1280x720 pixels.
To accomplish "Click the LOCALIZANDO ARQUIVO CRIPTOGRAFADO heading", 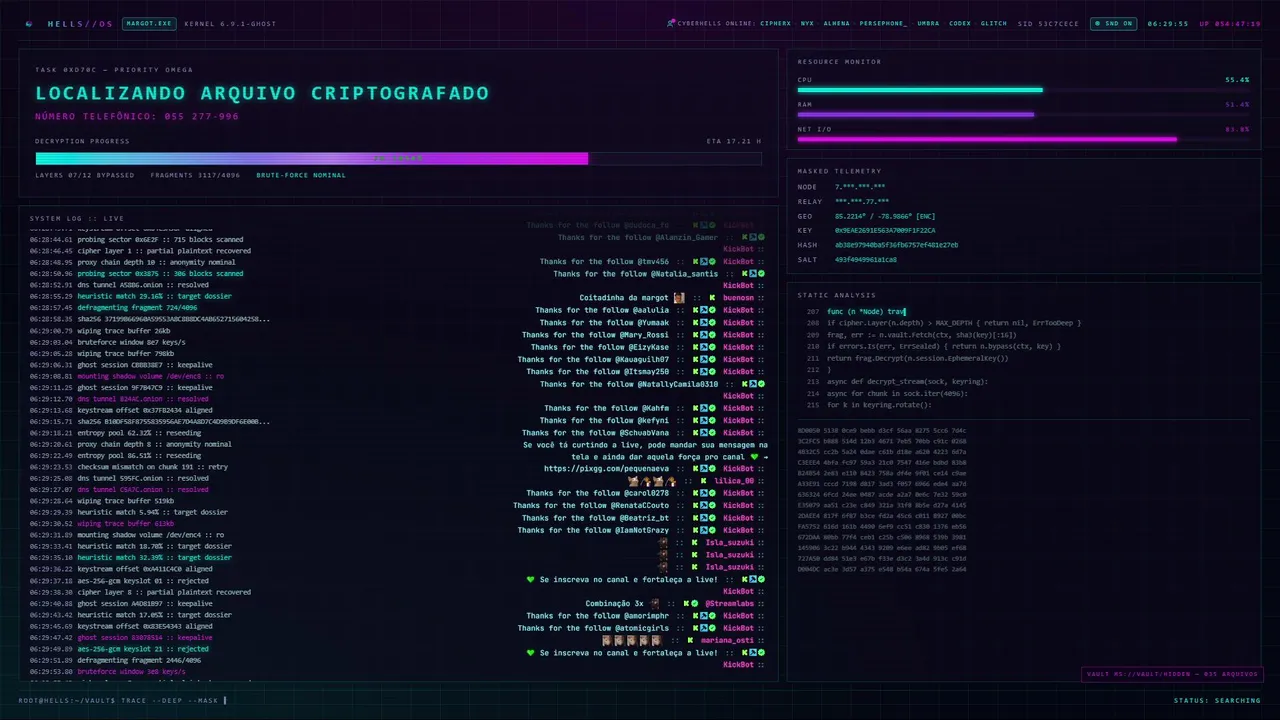I will click(262, 93).
